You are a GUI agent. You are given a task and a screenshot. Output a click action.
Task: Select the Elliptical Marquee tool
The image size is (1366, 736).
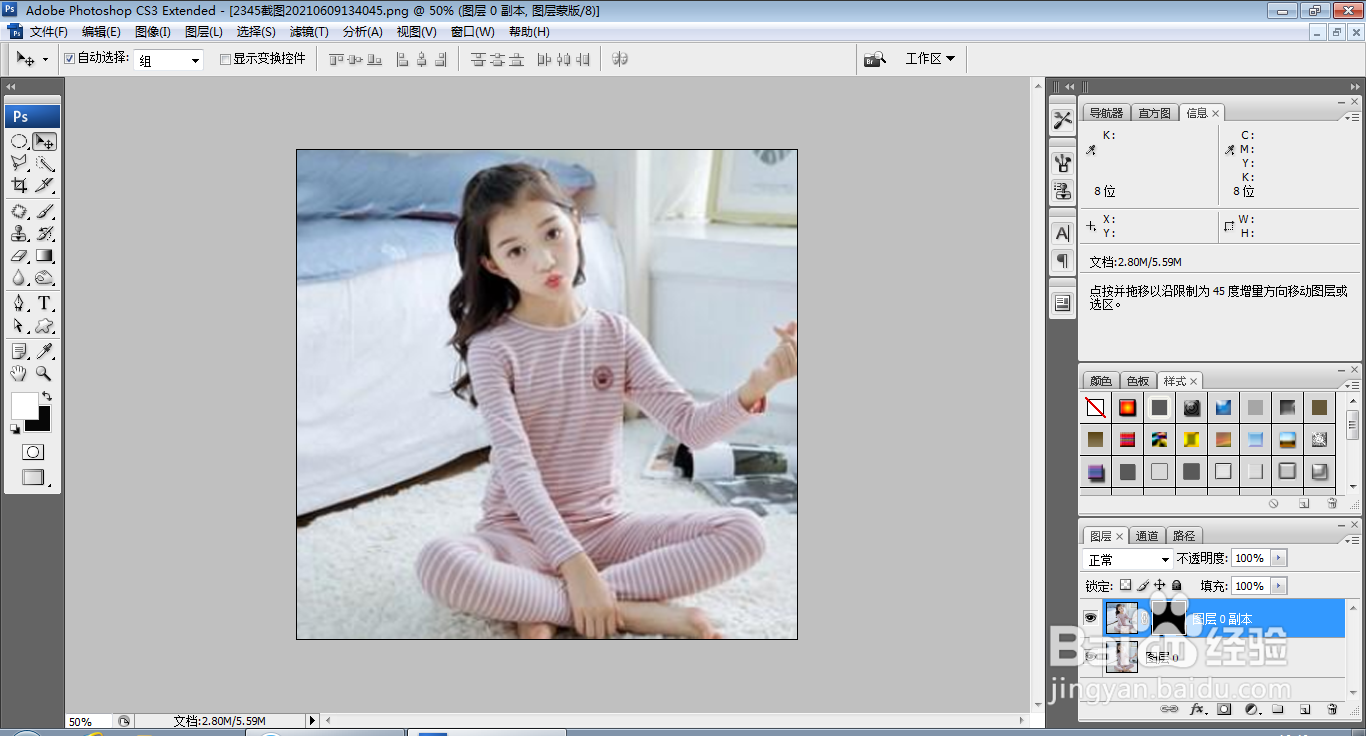[19, 142]
